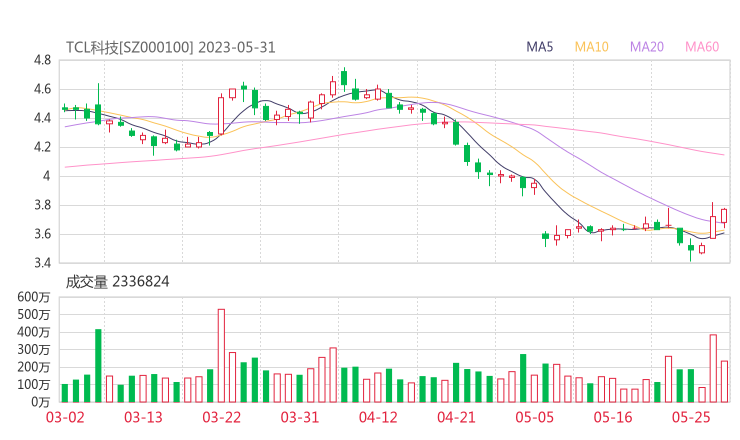This screenshot has width=740, height=440.
Task: Click the 05-25 date axis label
Action: pyautogui.click(x=691, y=417)
